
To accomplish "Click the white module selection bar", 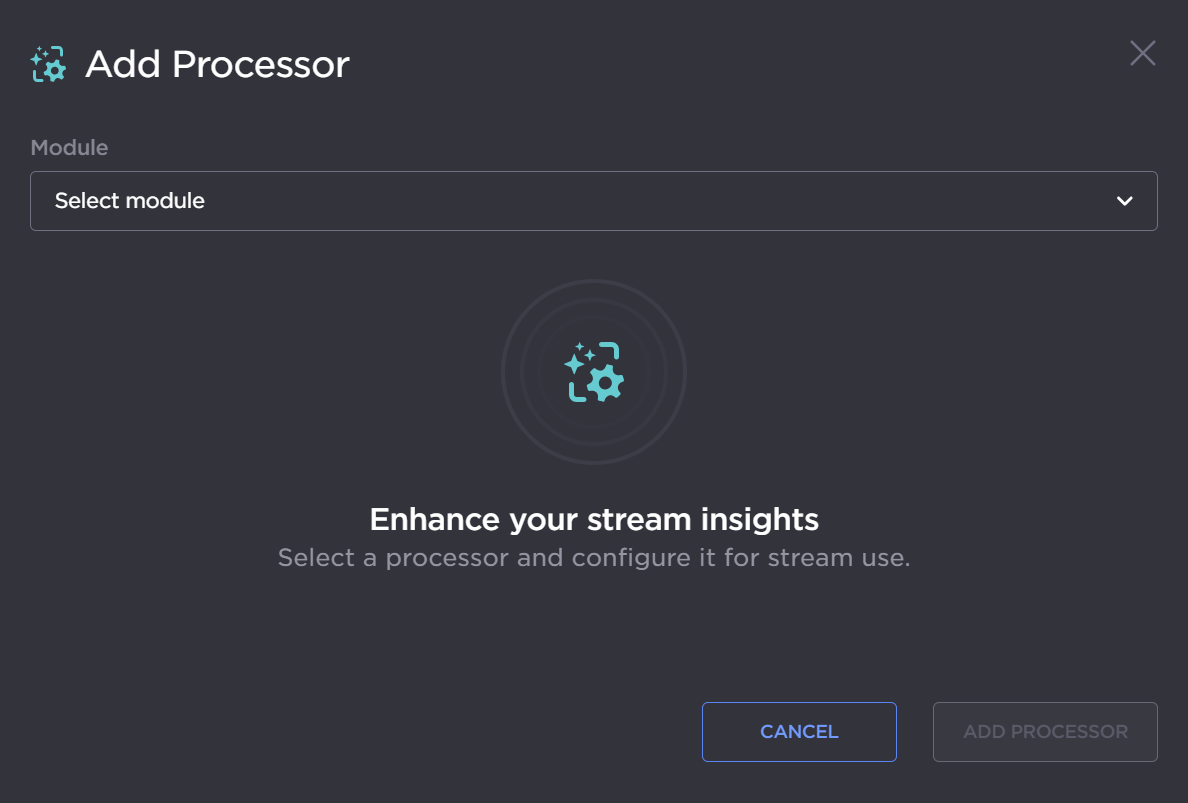I will coord(594,201).
